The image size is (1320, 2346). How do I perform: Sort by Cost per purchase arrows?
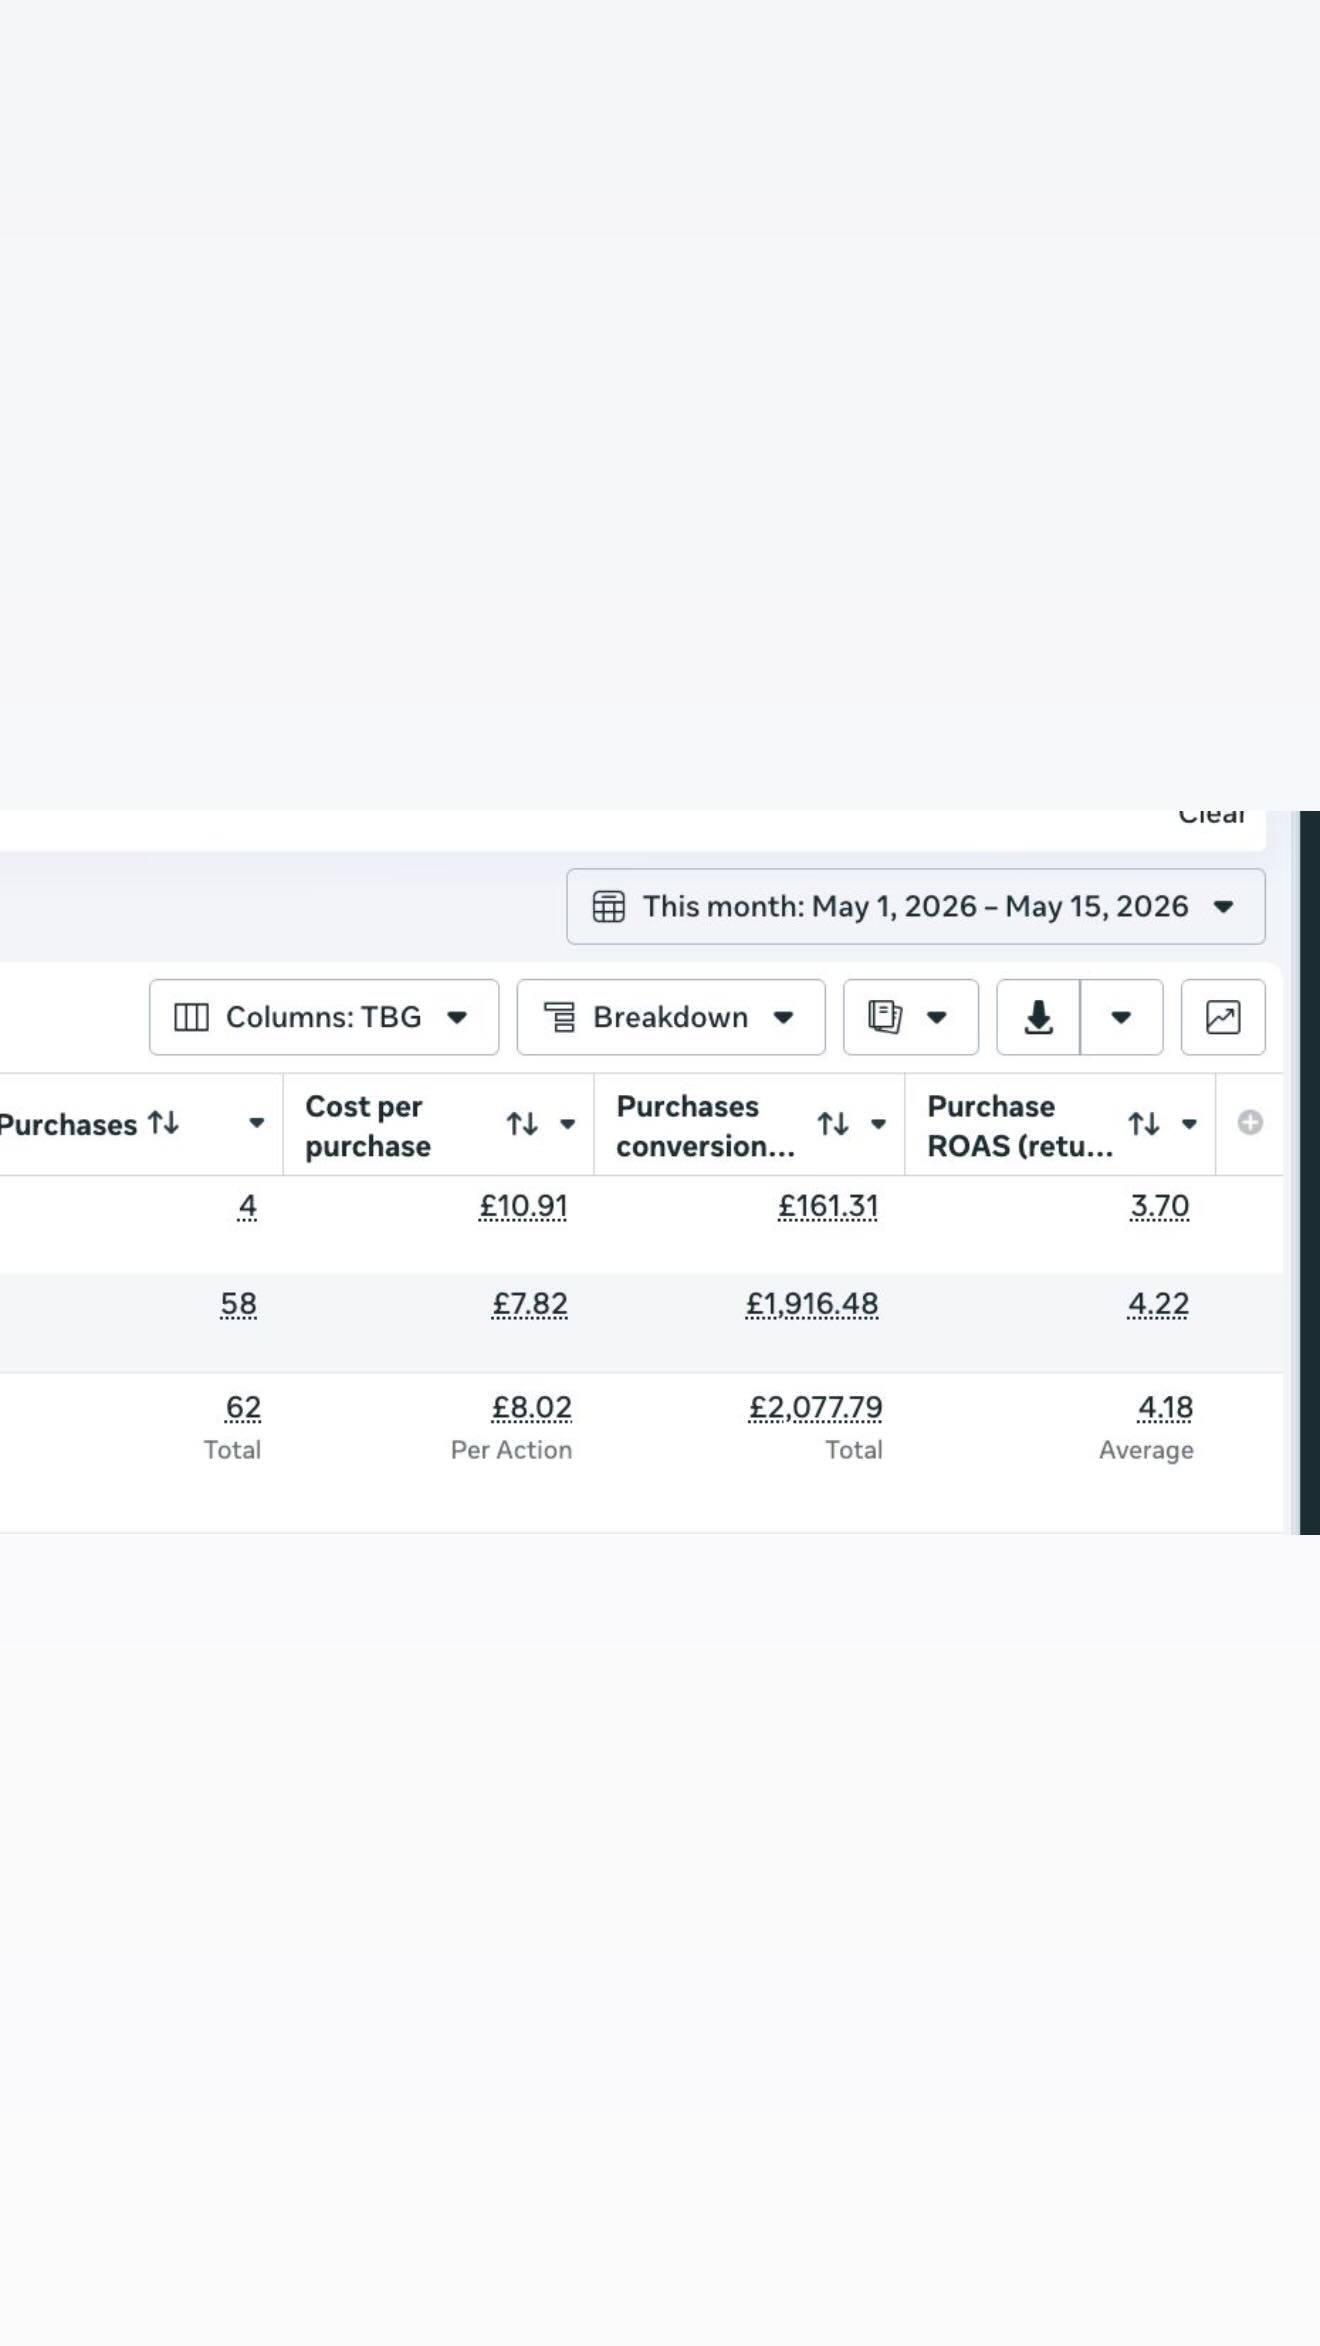tap(522, 1124)
